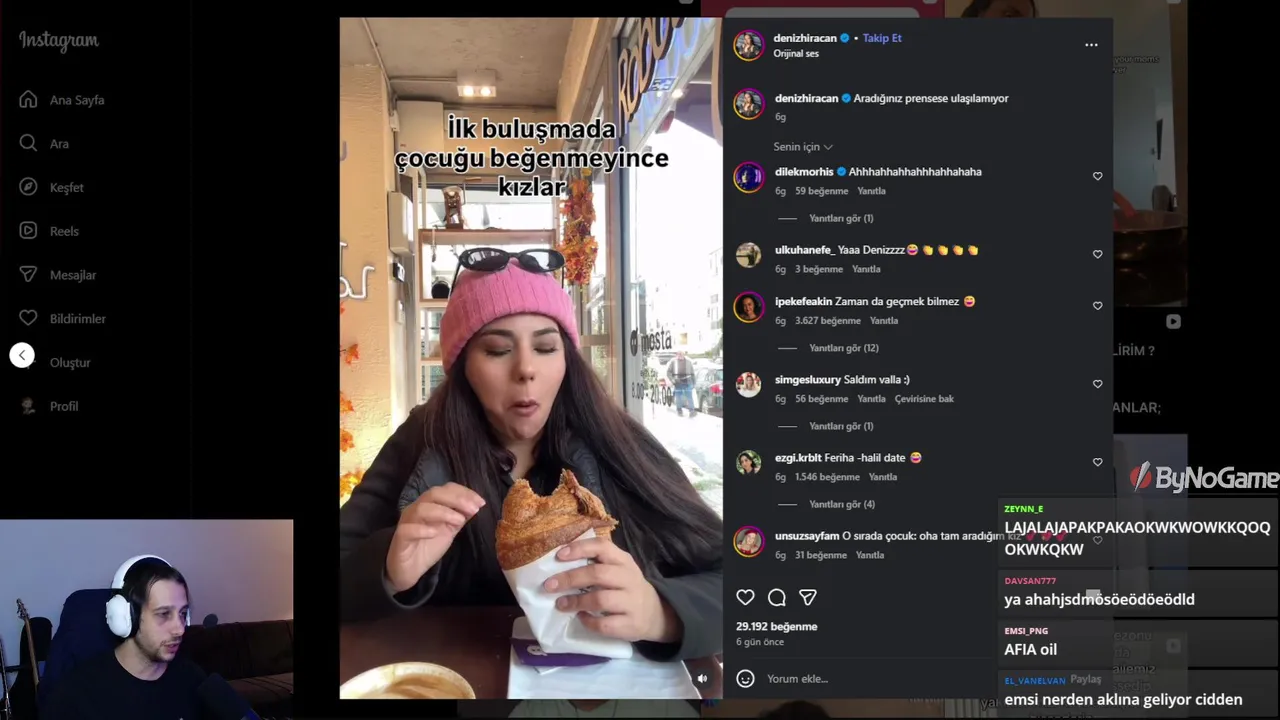The image size is (1280, 720).
Task: Open the three-dot more options menu
Action: [1091, 45]
